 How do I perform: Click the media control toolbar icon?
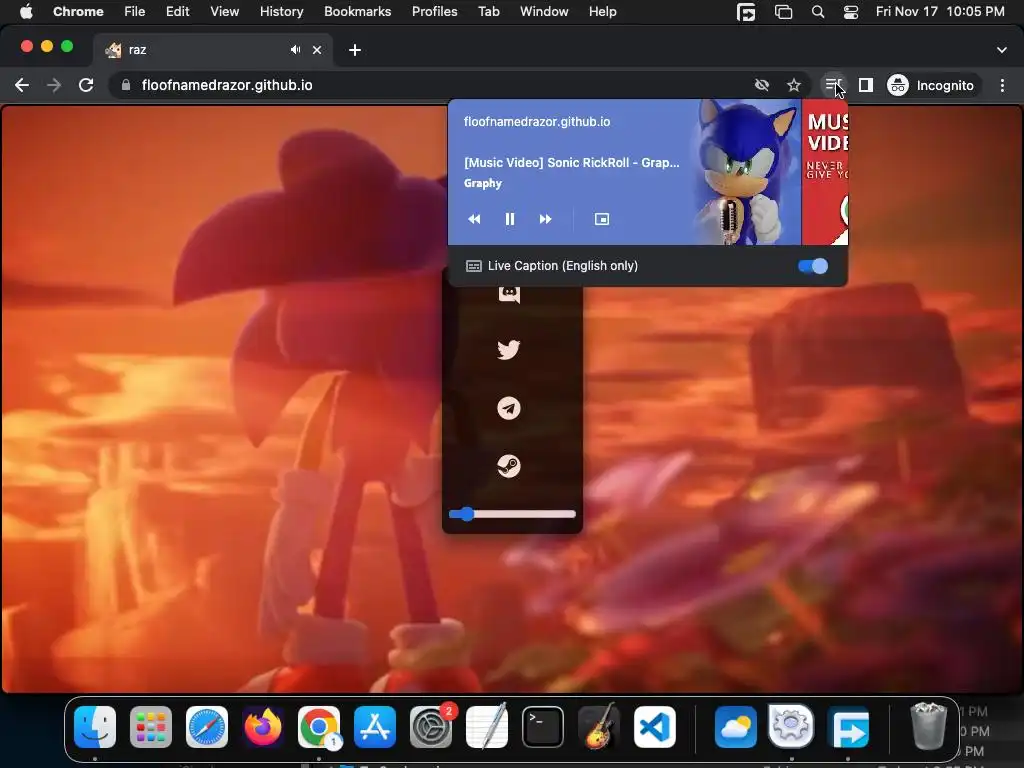pyautogui.click(x=833, y=85)
